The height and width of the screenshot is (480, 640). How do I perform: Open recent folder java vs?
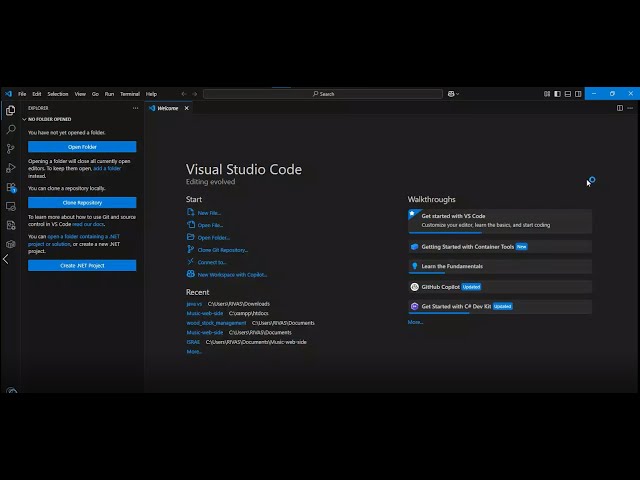[x=194, y=304]
